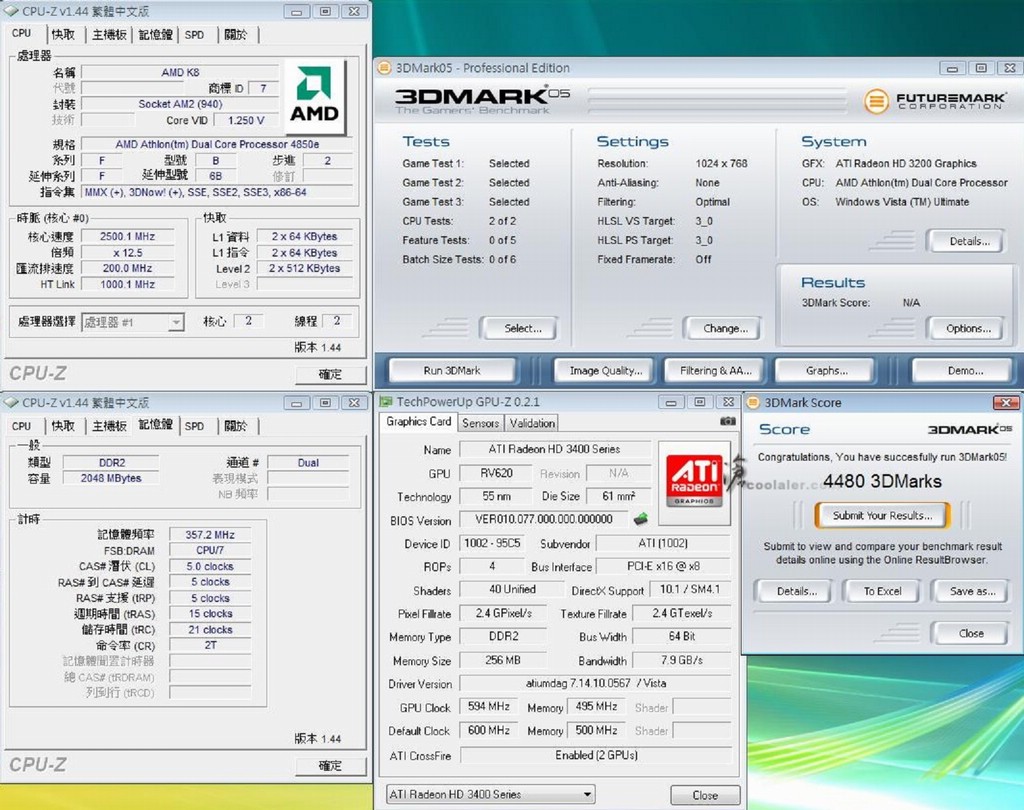Go to the 關於 tab in the CPU-Z processor window
The height and width of the screenshot is (810, 1024).
(x=236, y=34)
